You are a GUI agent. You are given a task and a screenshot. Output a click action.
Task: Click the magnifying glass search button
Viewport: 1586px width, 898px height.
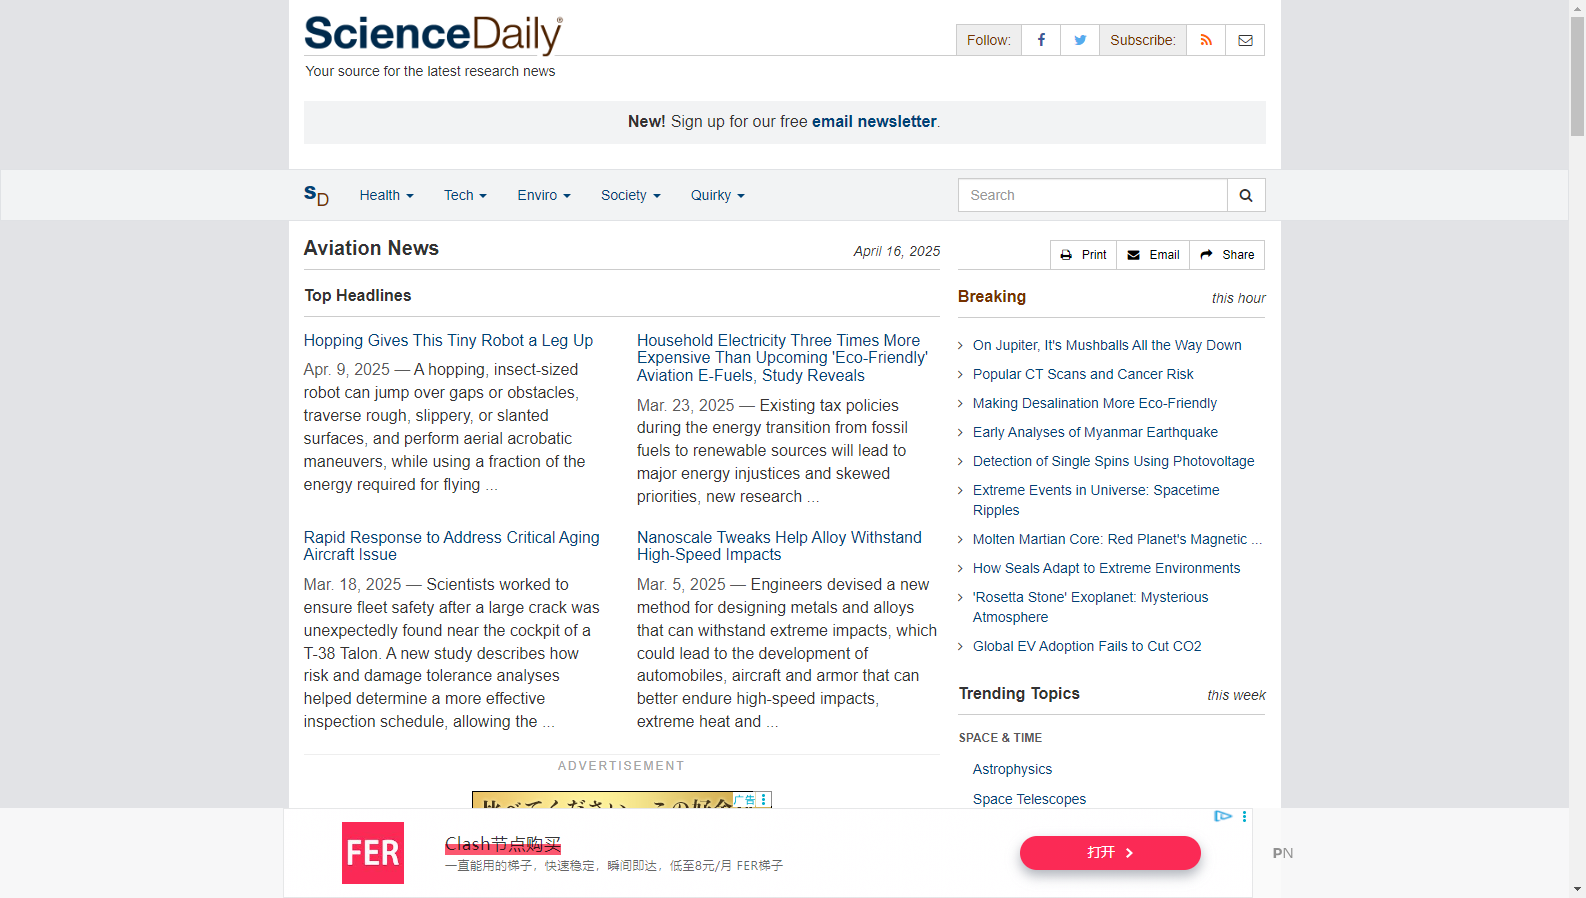click(x=1246, y=195)
